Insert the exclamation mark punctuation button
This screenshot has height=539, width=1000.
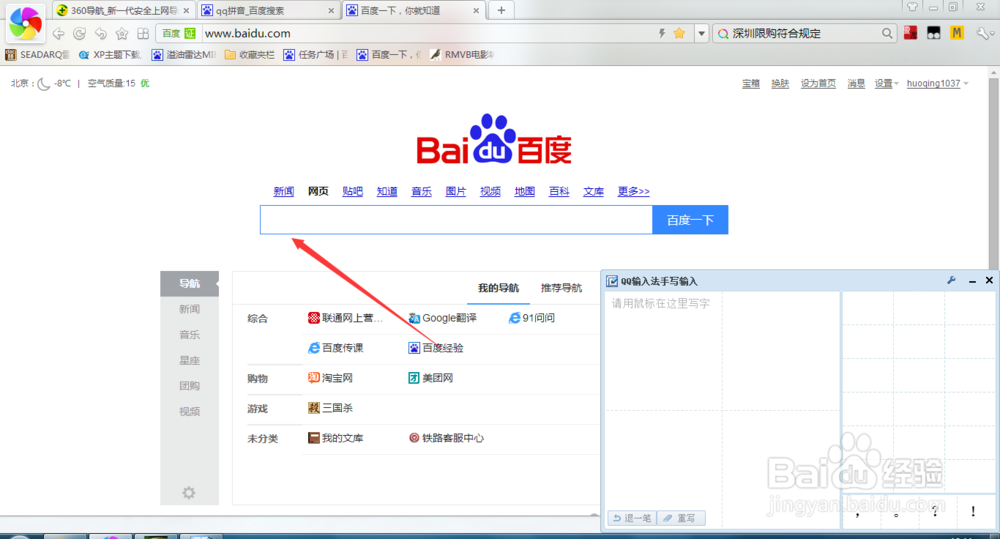973,512
